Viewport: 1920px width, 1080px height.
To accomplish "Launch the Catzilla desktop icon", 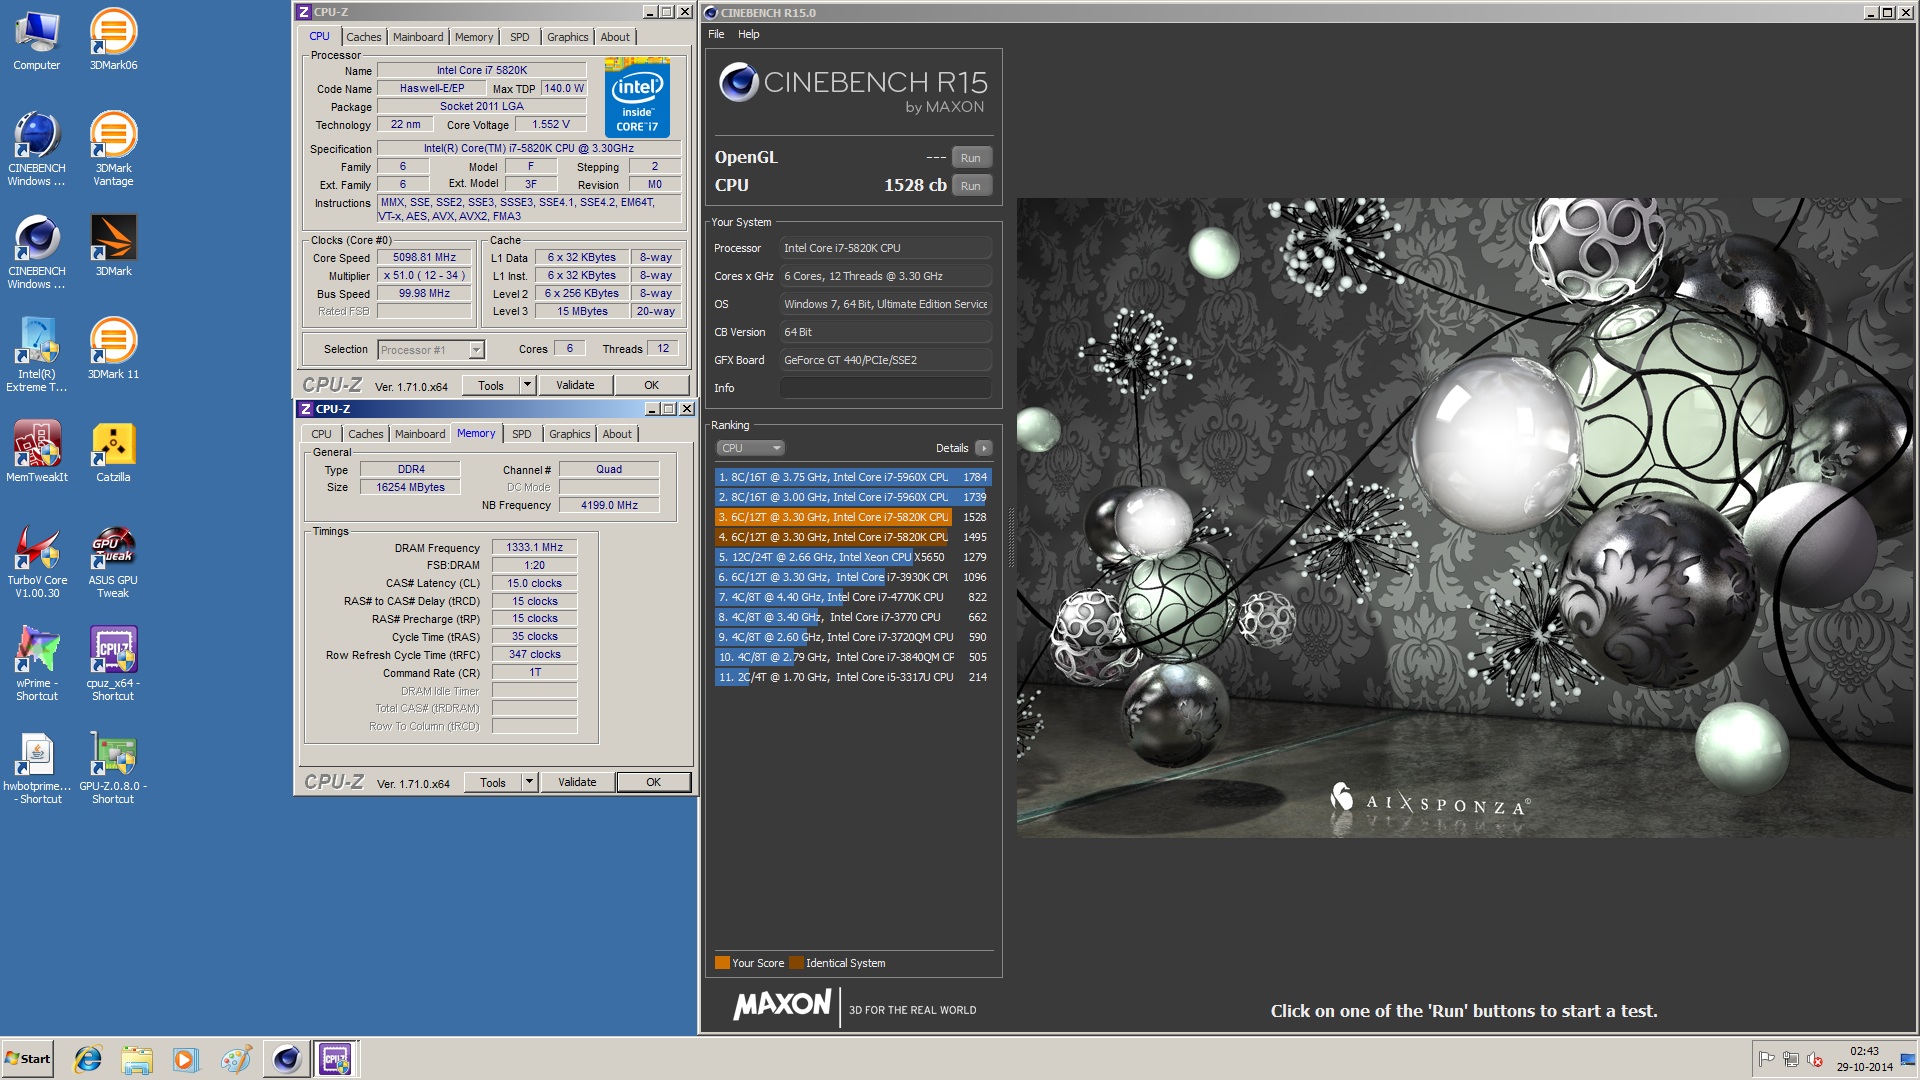I will point(113,452).
